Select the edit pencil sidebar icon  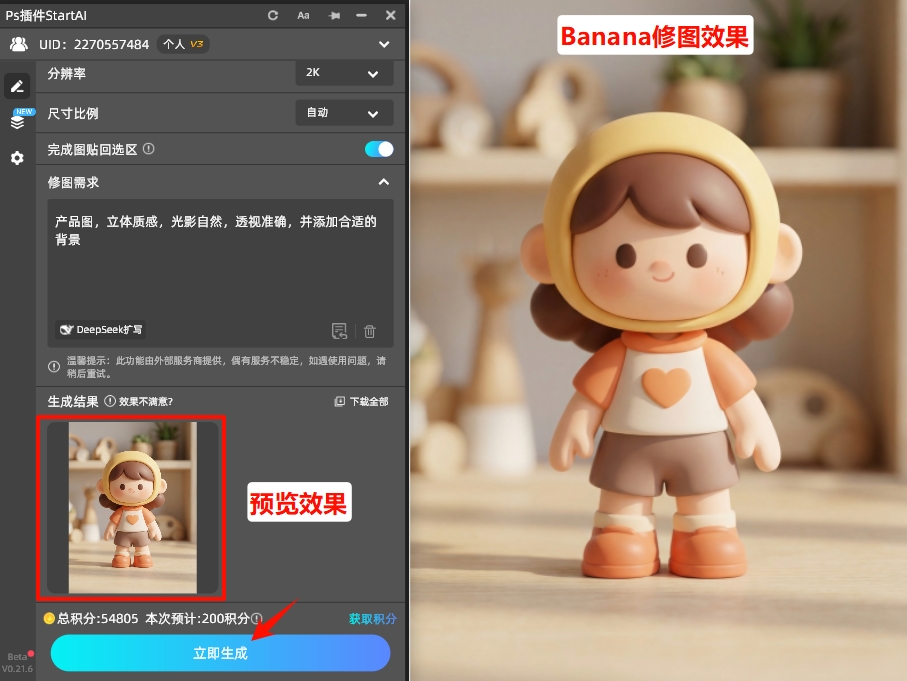click(17, 87)
